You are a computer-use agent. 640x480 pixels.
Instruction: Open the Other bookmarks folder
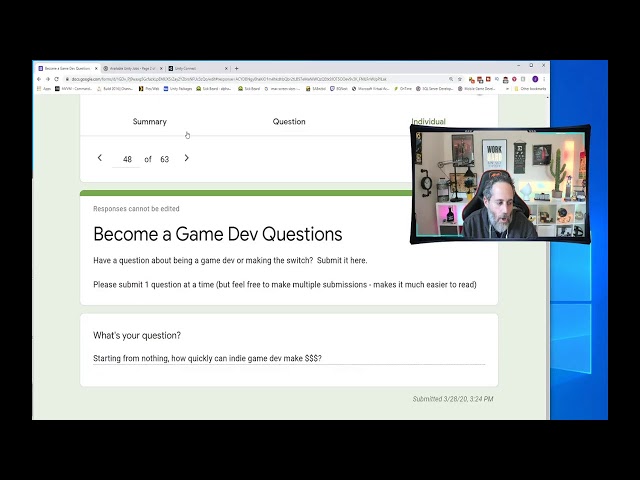530,89
